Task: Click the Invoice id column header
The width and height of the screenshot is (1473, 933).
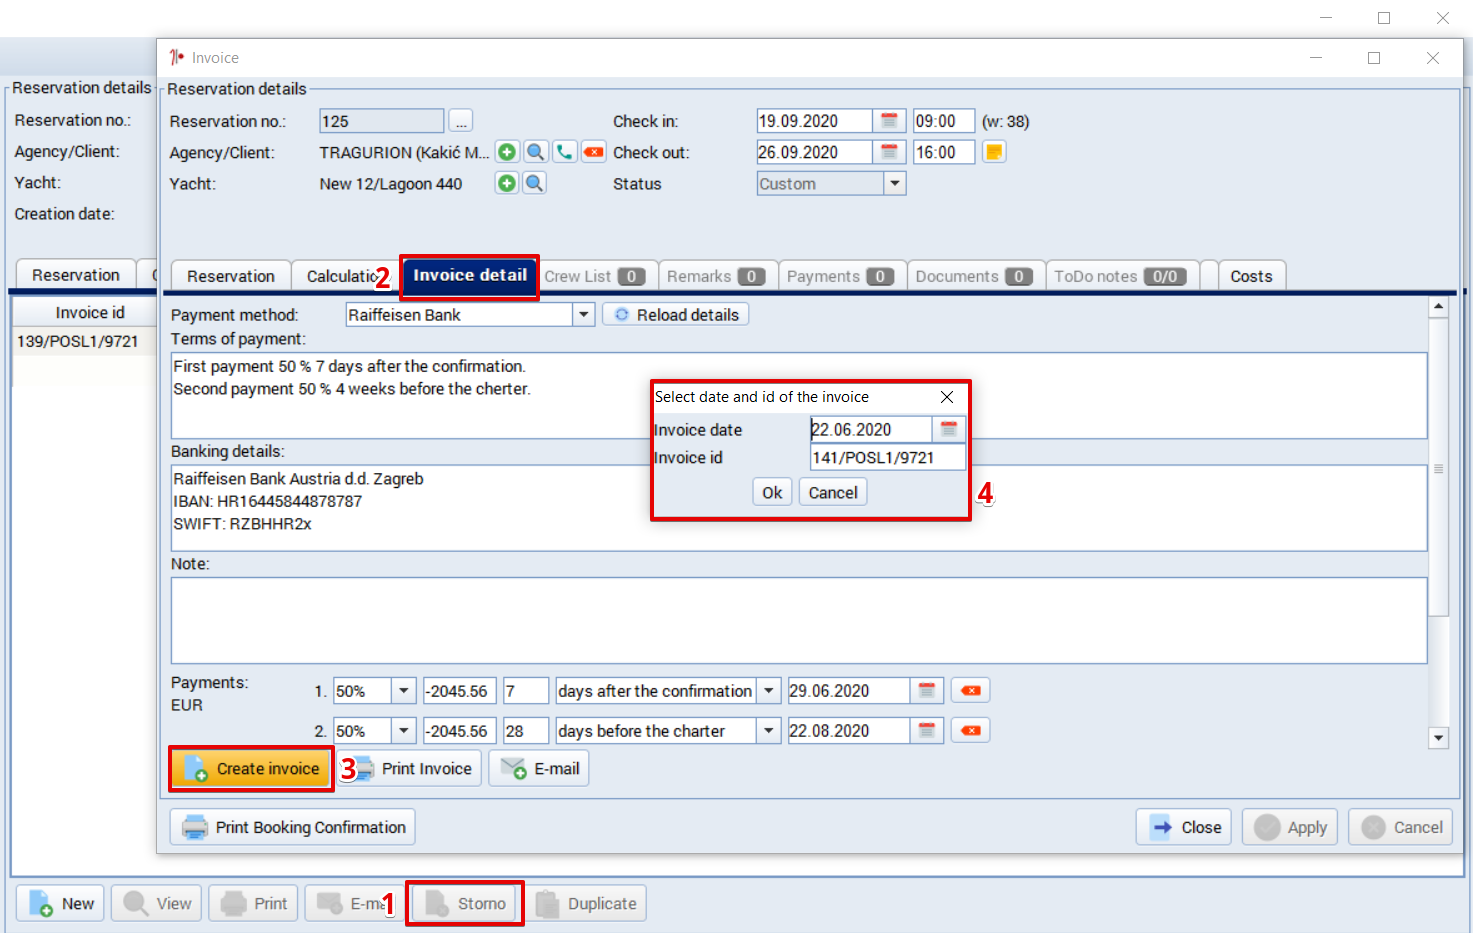Action: coord(88,313)
